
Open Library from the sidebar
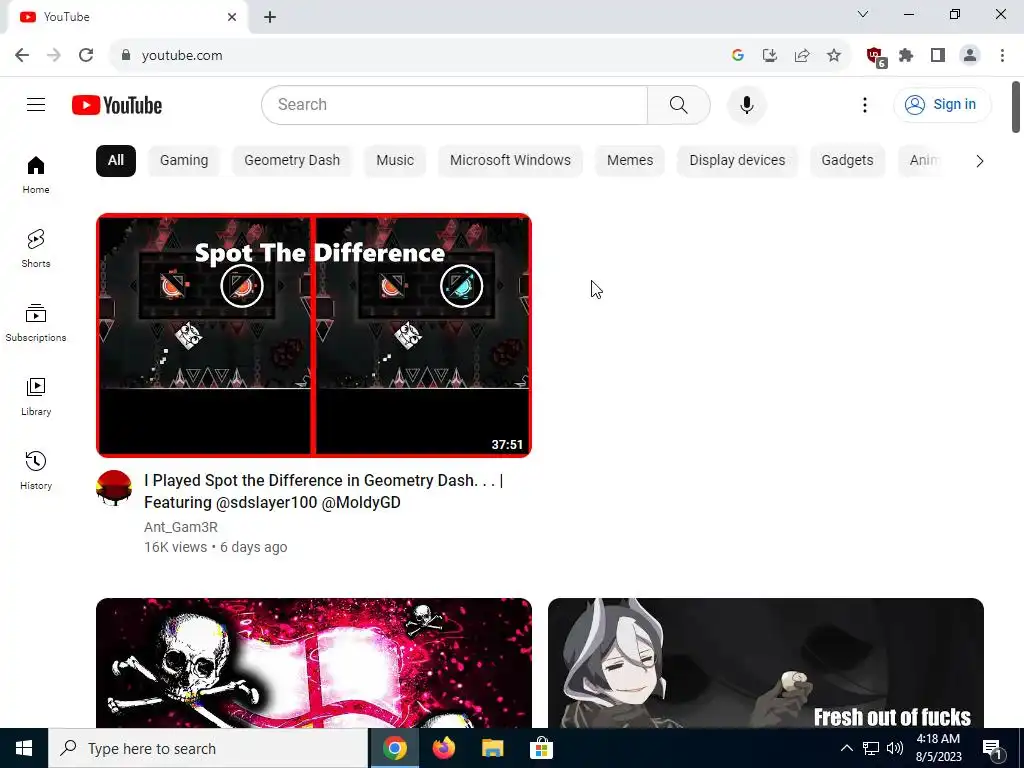[36, 396]
